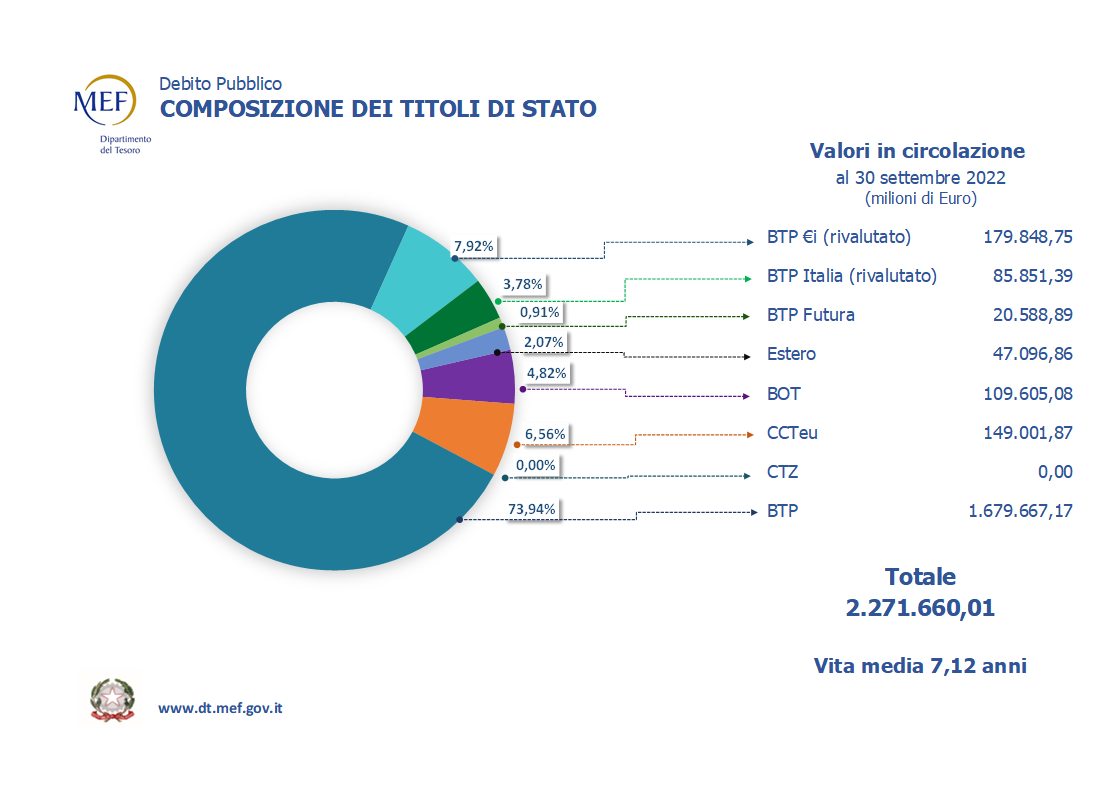
Task: Click the MEF Dipartimento del Tesoro logo
Action: tap(113, 114)
